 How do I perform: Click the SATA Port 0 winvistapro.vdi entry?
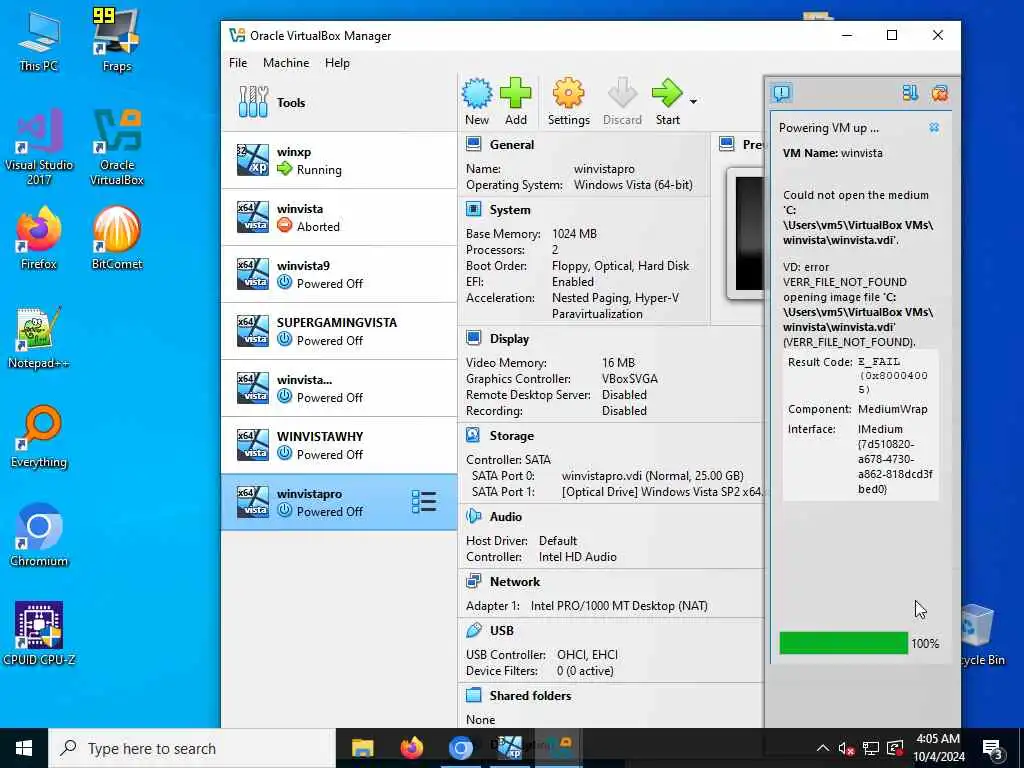click(652, 475)
